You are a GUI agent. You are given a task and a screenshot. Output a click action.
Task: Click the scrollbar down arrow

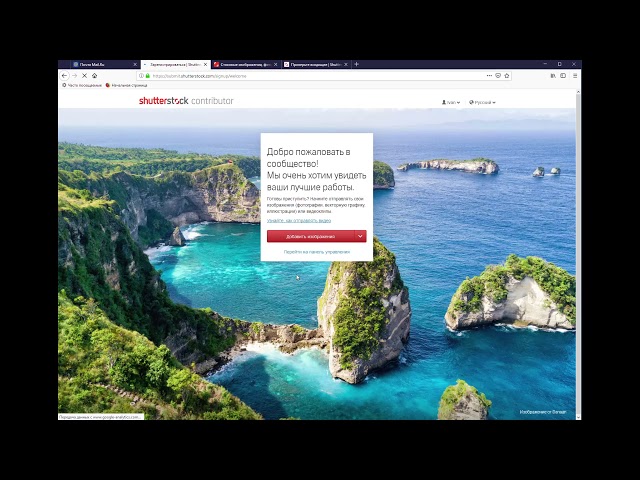coord(578,417)
